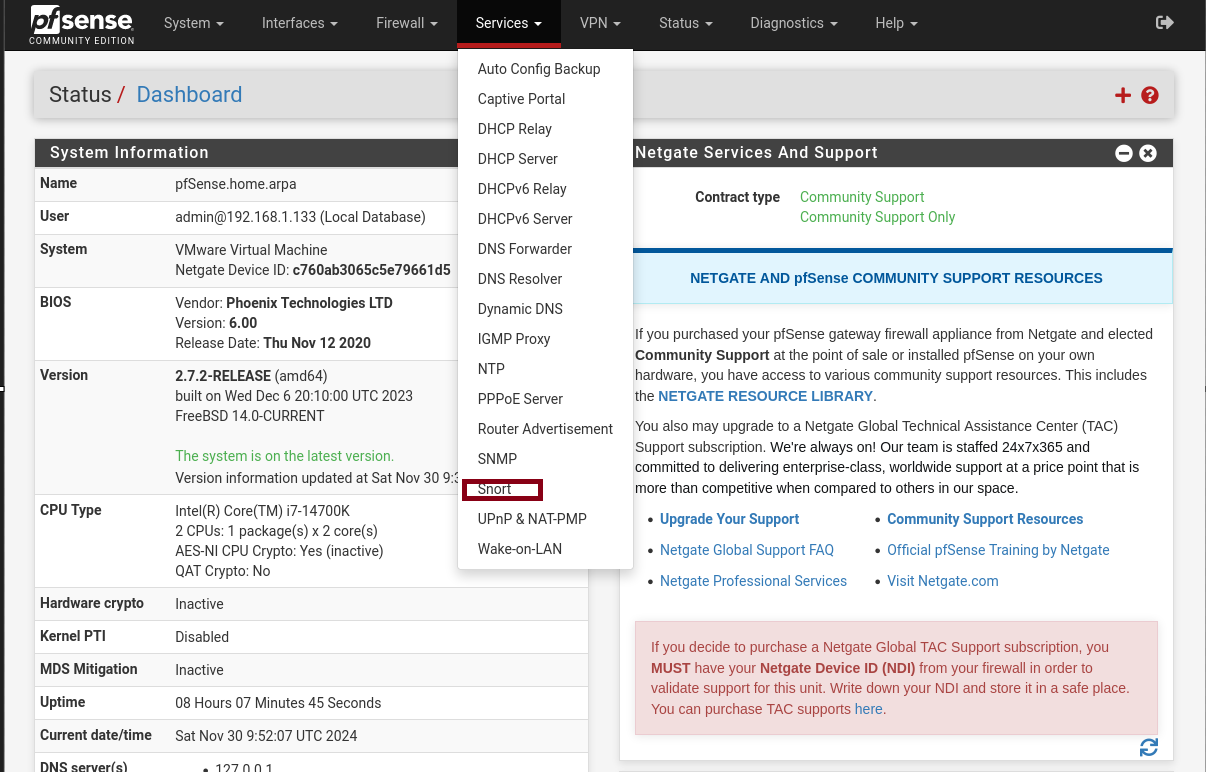Click the Dashboard breadcrumb link
The image size is (1206, 772).
[189, 95]
